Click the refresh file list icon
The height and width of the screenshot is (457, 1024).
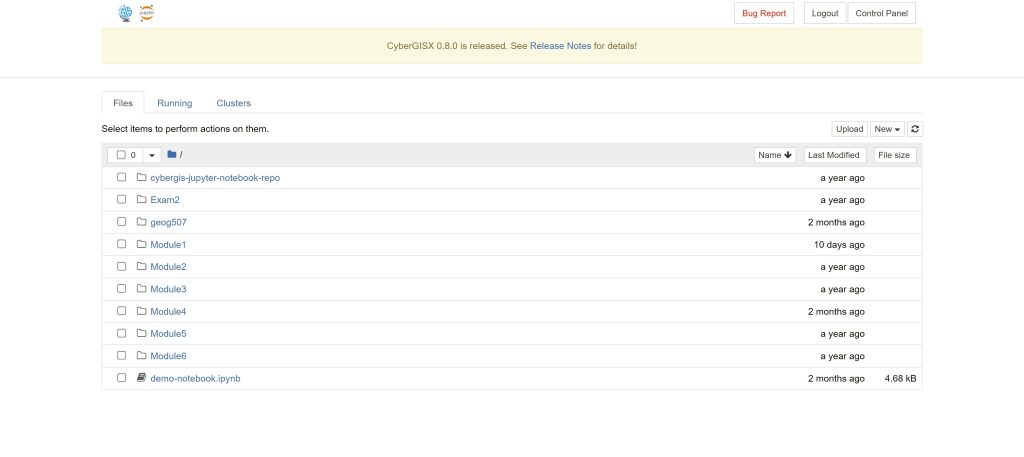[914, 129]
